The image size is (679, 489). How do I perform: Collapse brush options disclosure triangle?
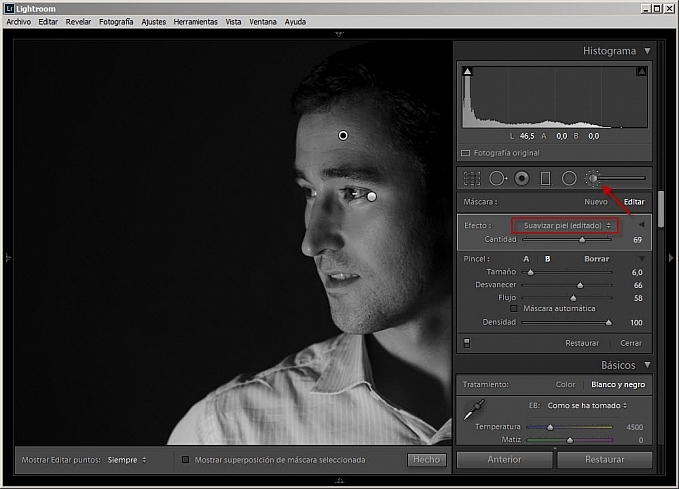(642, 259)
